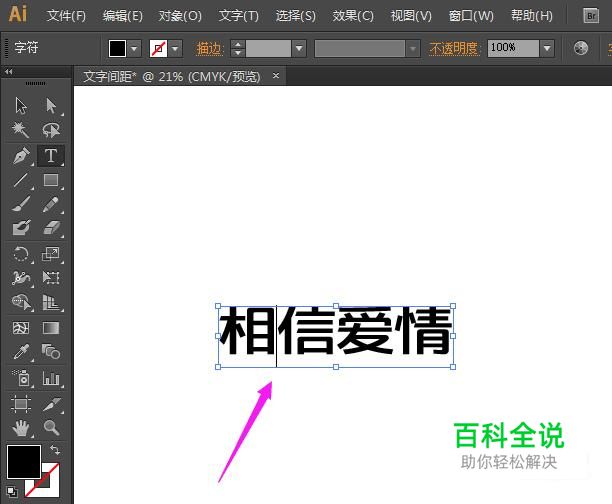The image size is (612, 504).
Task: Expand stroke weight dropdown
Action: coord(299,48)
